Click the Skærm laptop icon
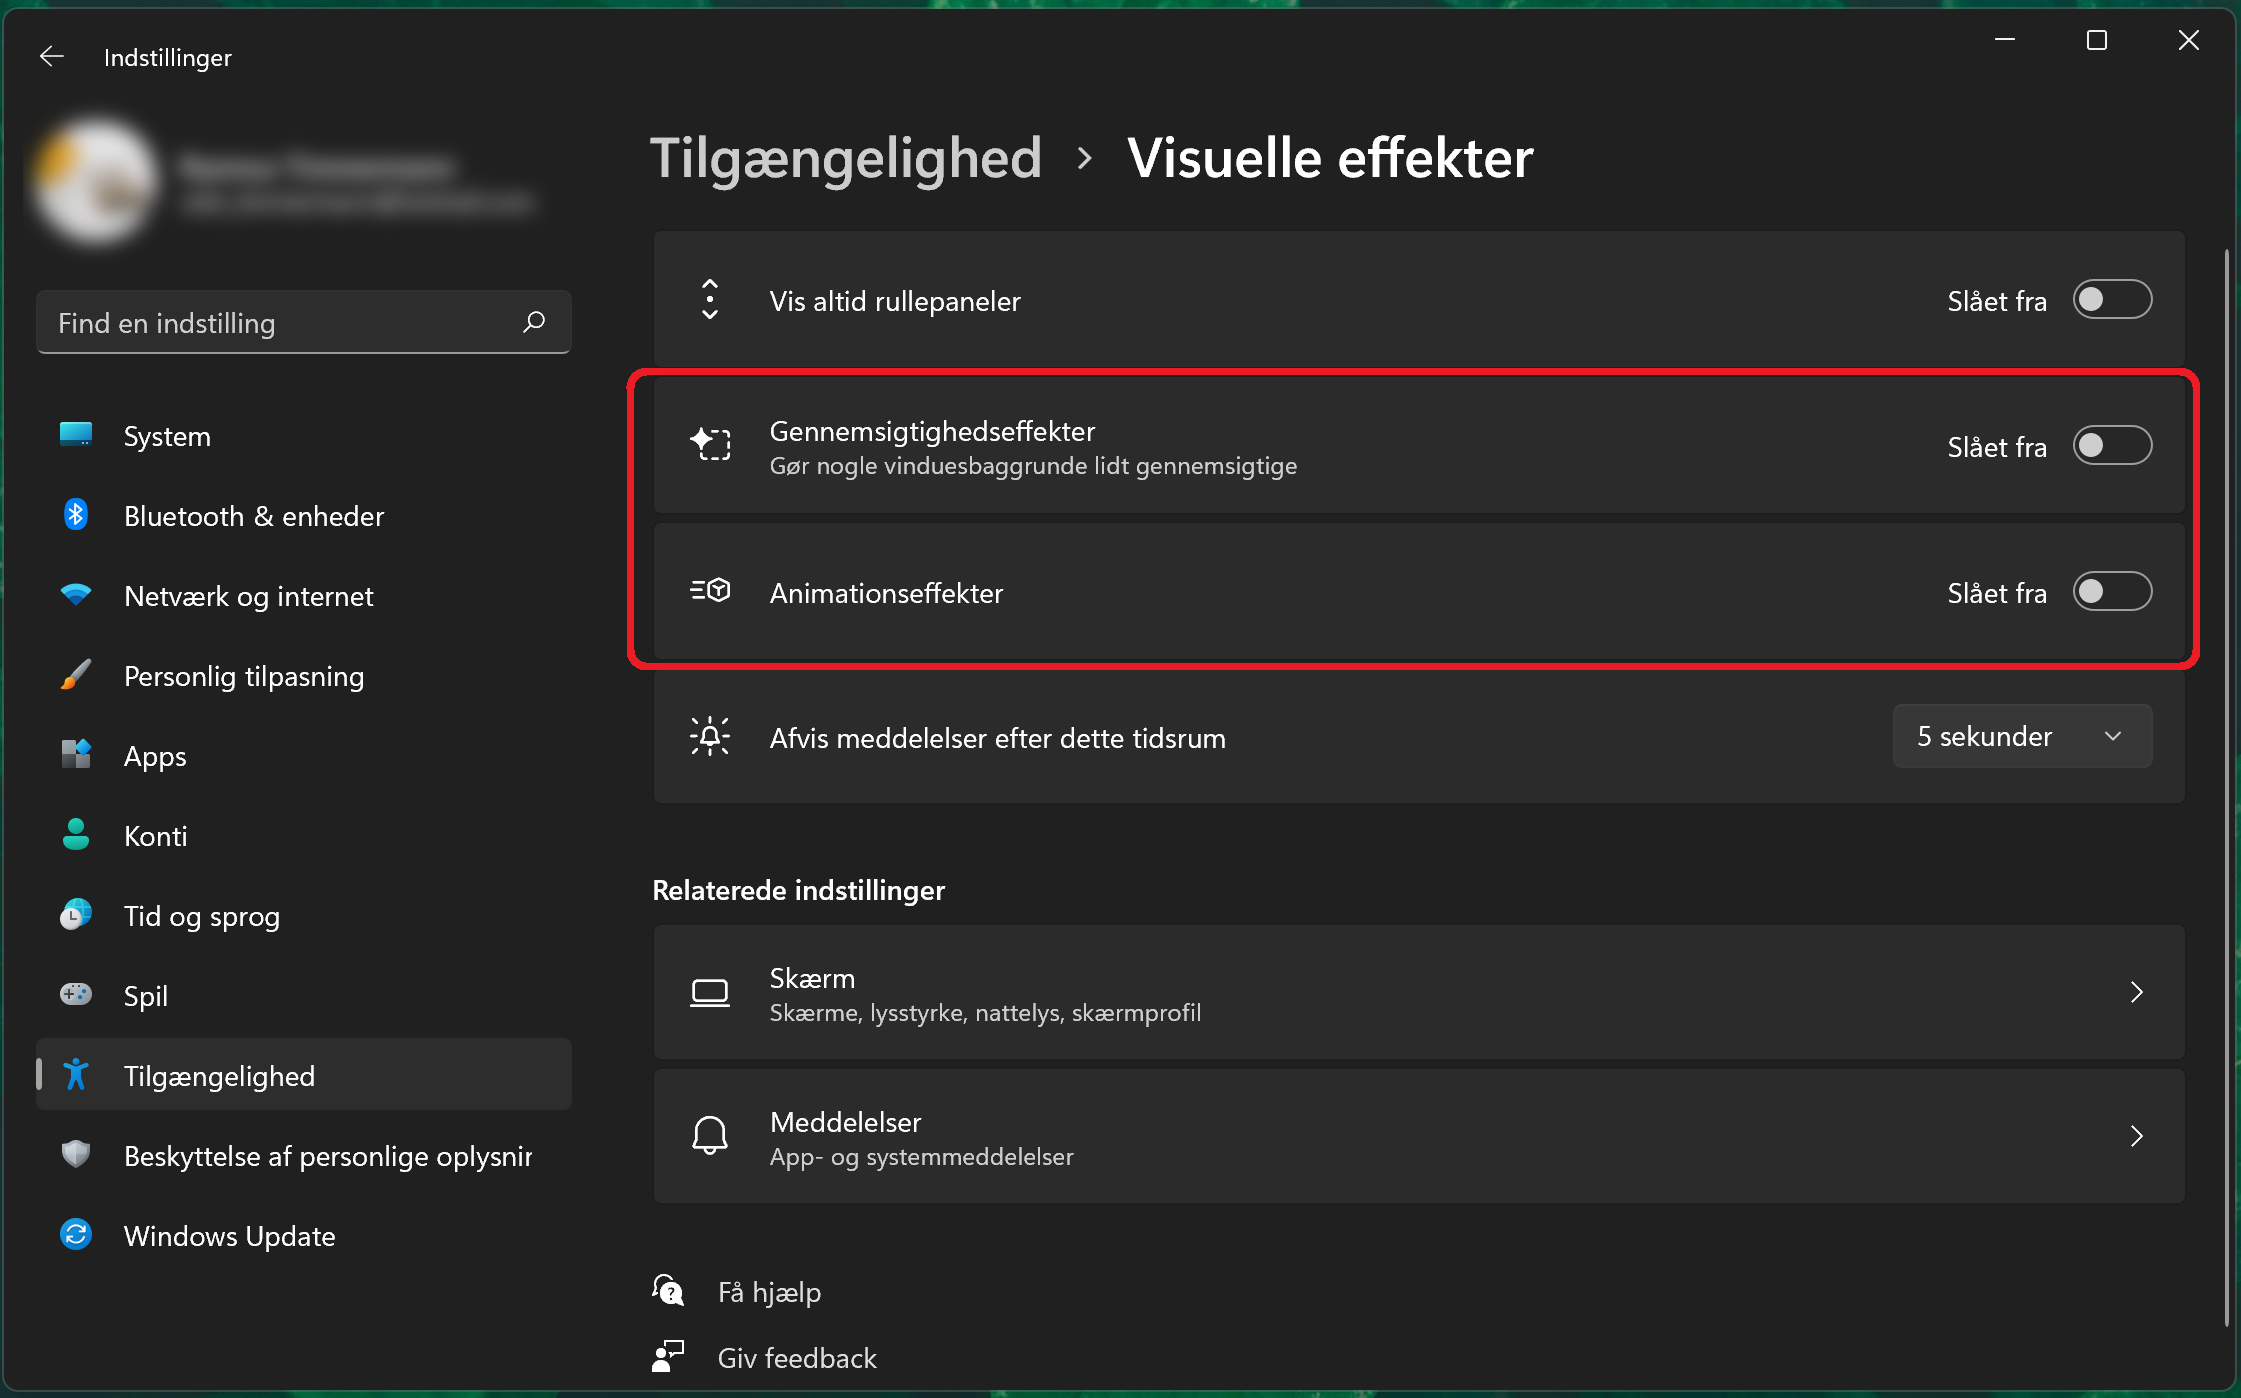2241x1398 pixels. click(710, 993)
